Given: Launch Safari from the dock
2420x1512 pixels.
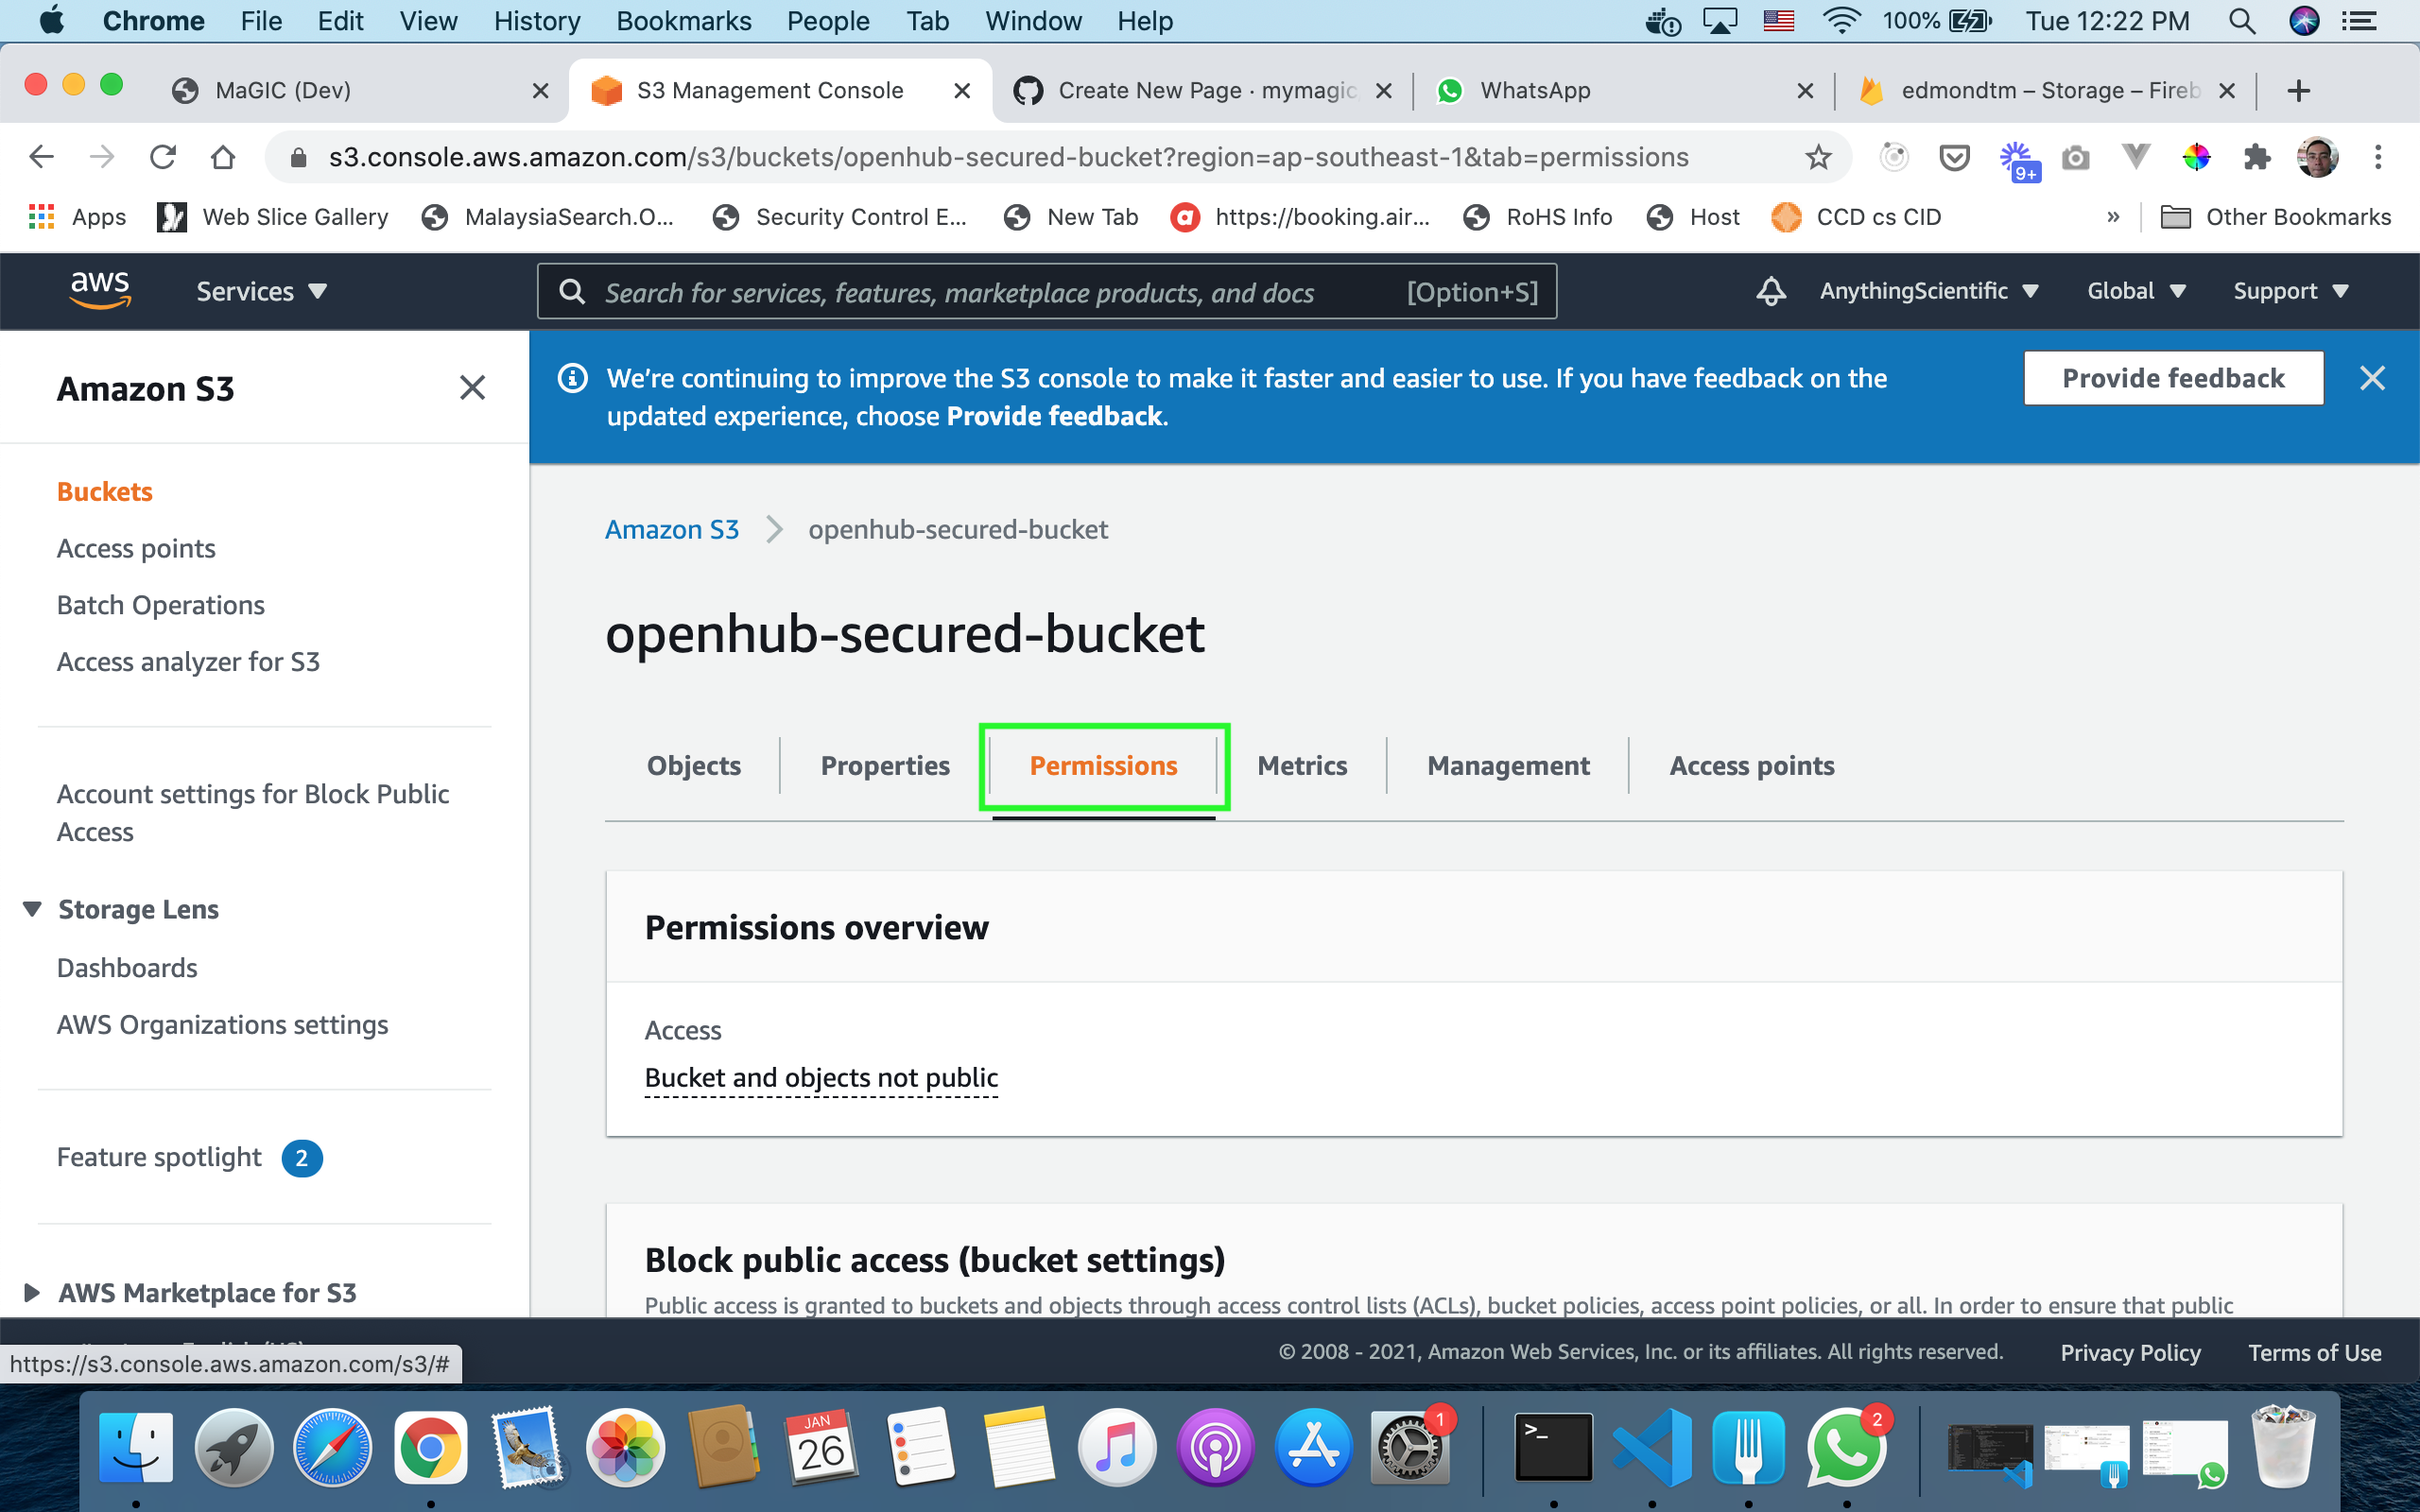Looking at the screenshot, I should click(x=332, y=1447).
